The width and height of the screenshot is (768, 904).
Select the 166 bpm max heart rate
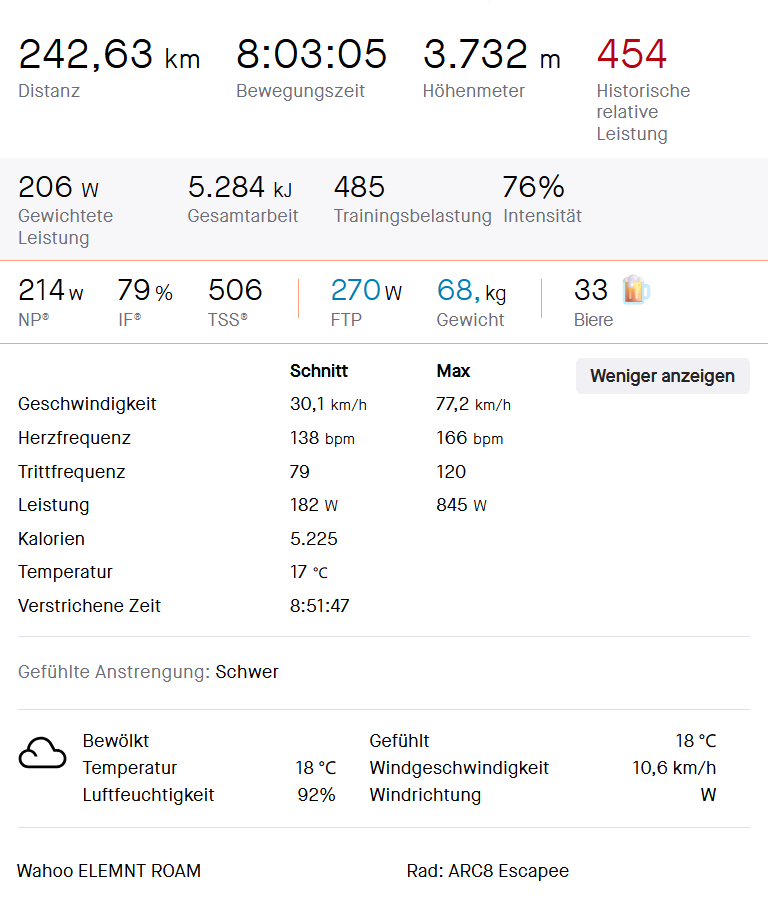(470, 438)
